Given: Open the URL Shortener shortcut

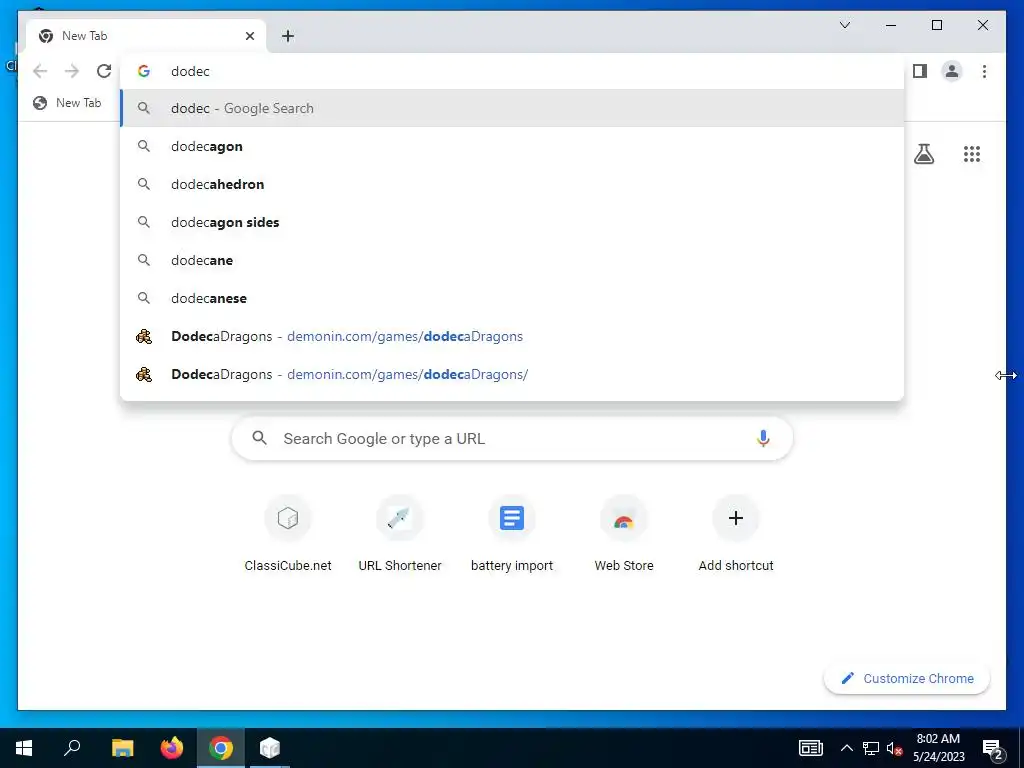Looking at the screenshot, I should [400, 534].
